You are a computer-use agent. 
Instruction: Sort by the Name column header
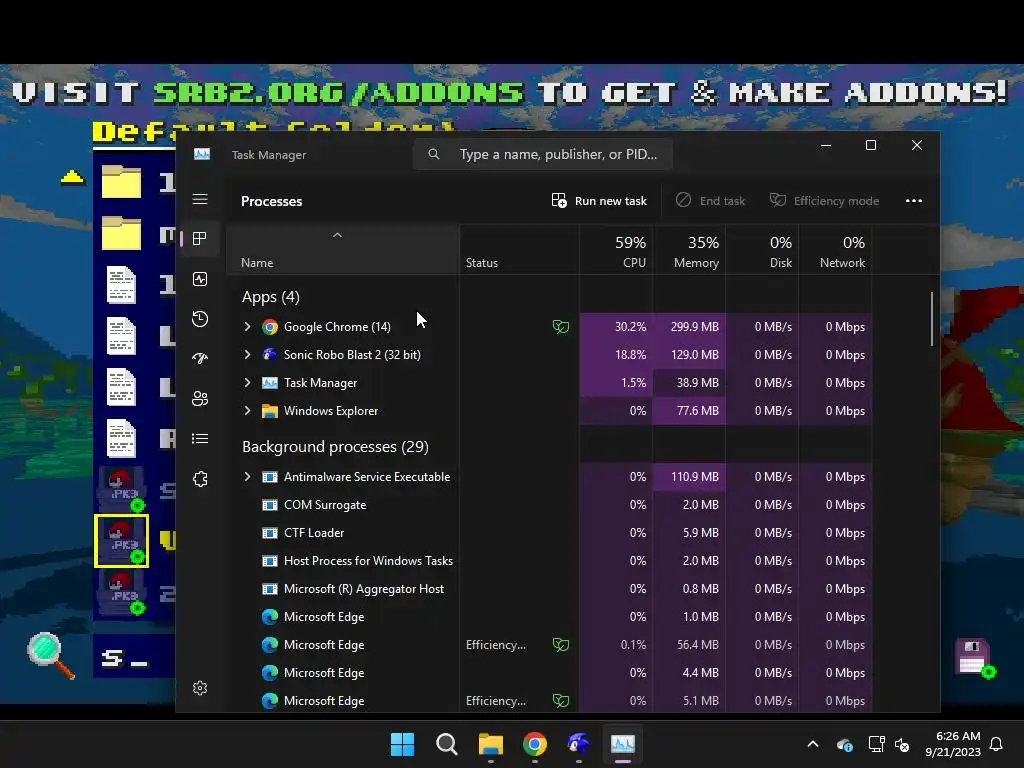(343, 250)
